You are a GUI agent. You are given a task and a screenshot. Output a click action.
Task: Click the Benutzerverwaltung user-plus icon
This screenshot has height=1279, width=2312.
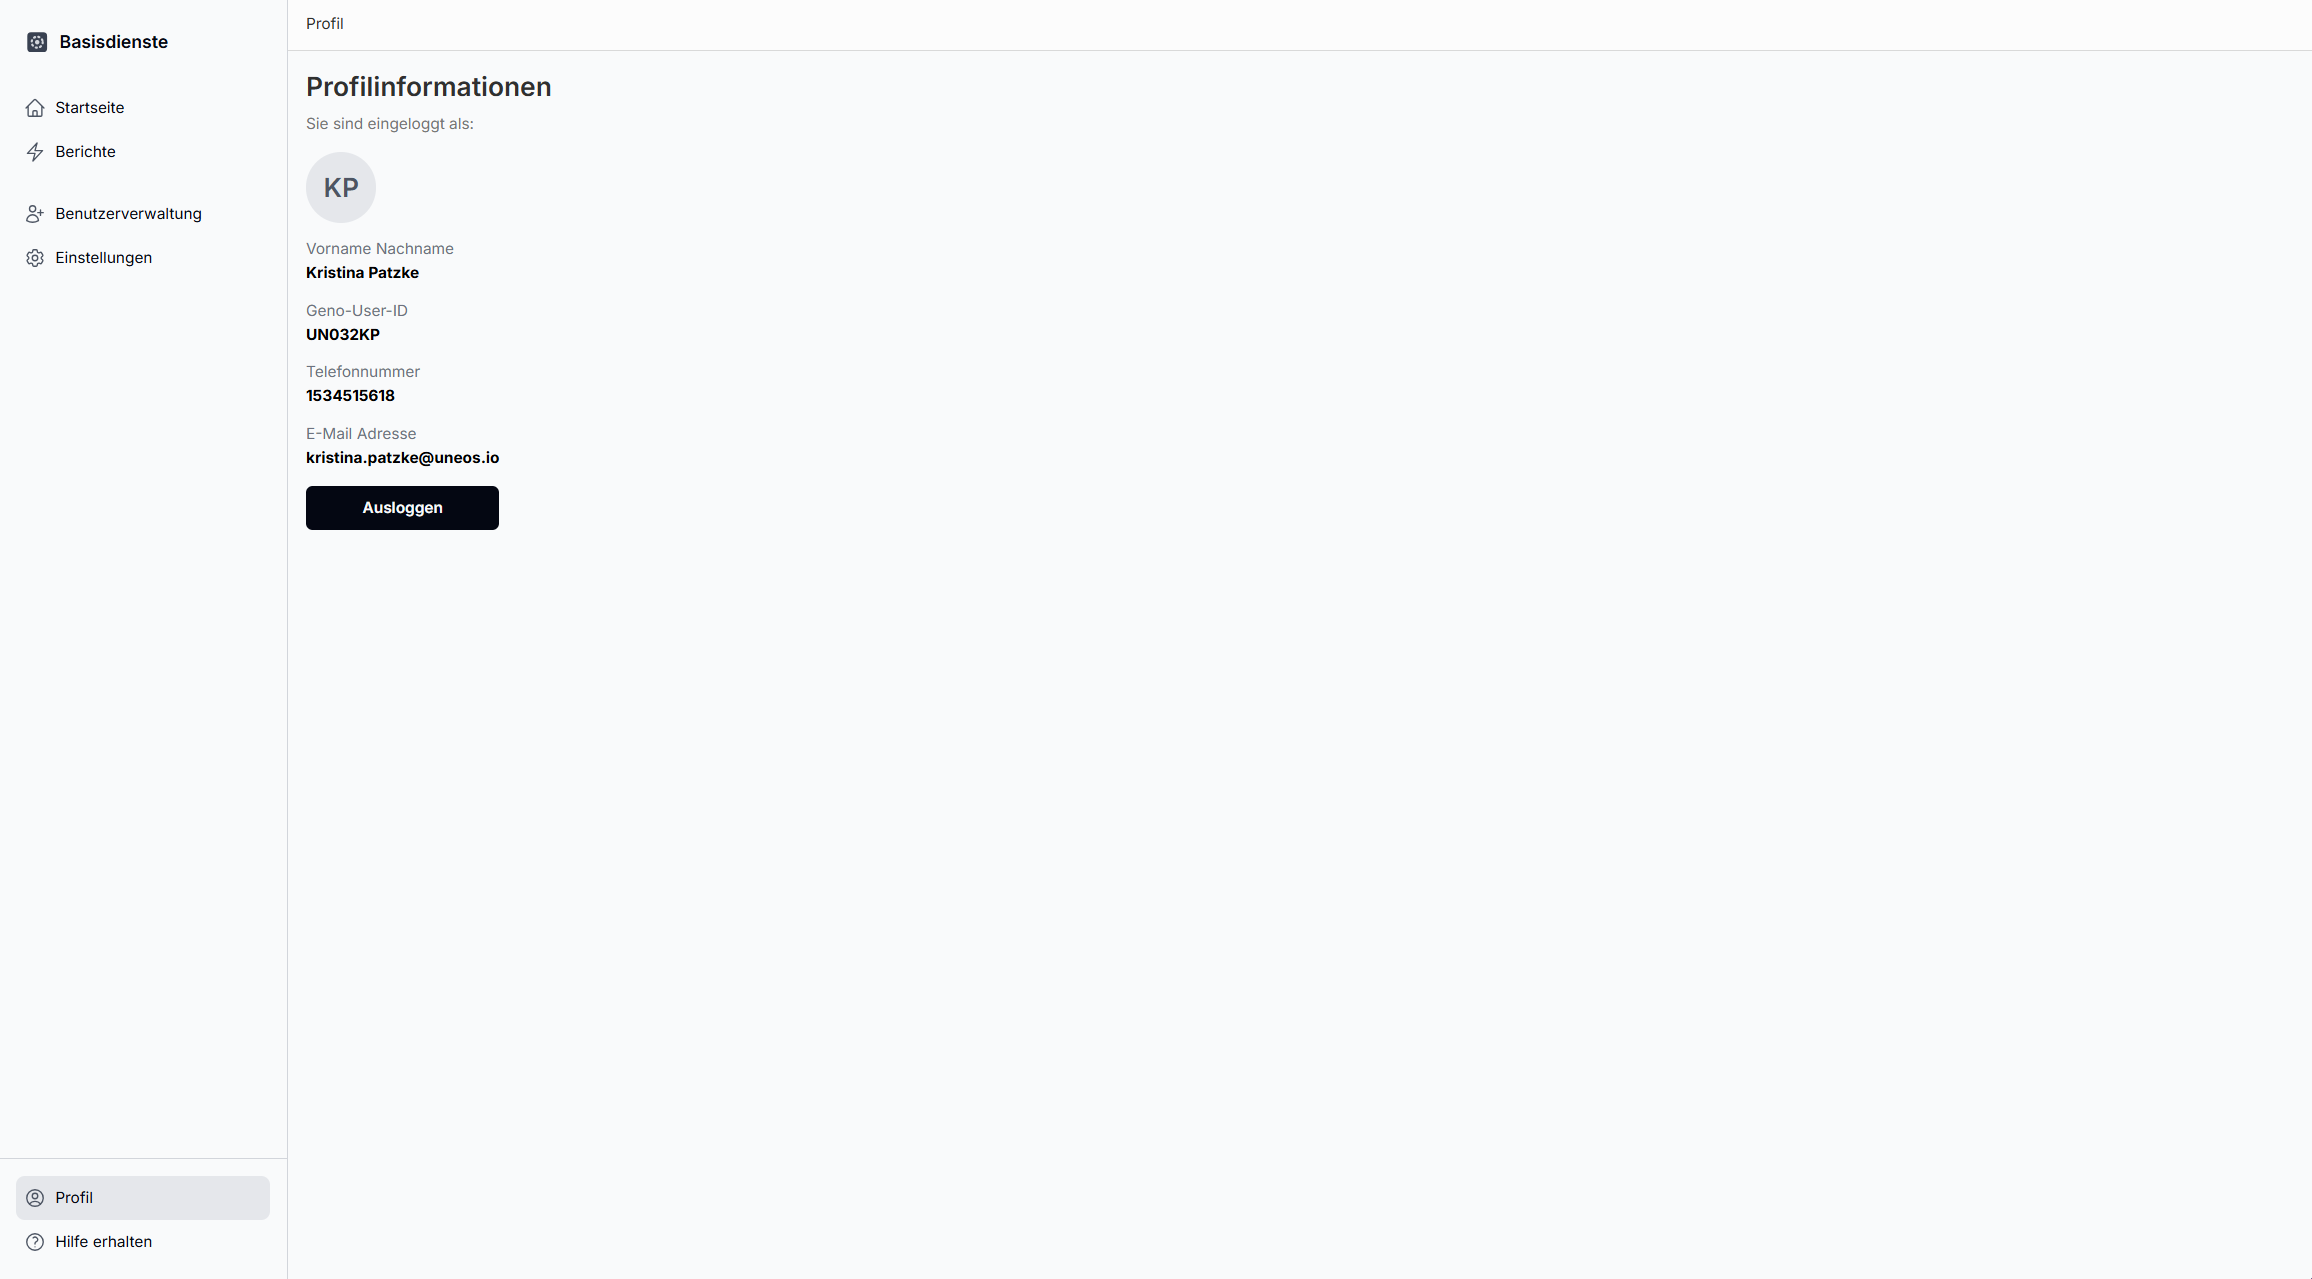click(x=35, y=214)
